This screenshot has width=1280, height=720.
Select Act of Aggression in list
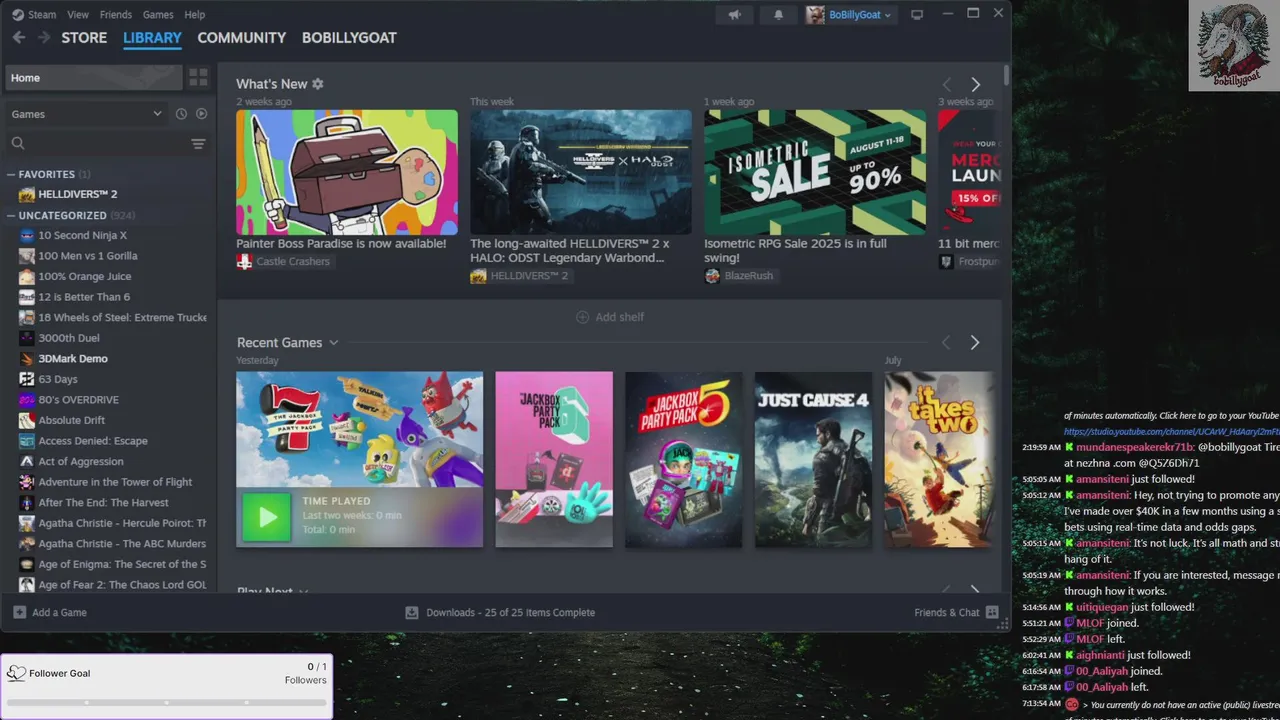click(x=81, y=461)
